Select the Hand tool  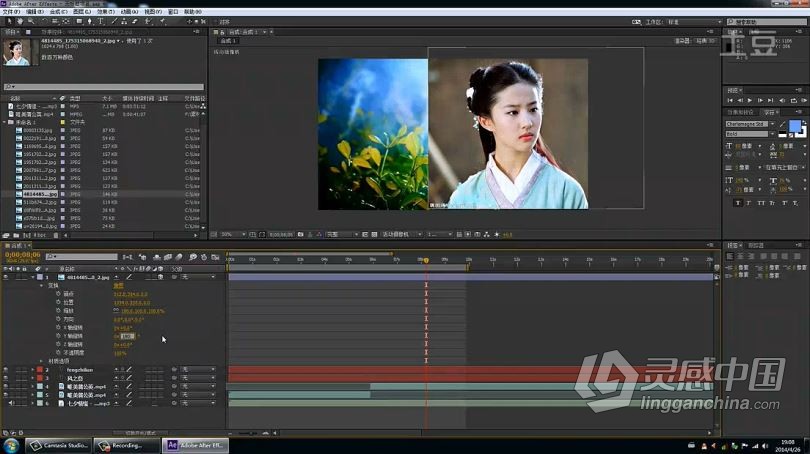20,21
